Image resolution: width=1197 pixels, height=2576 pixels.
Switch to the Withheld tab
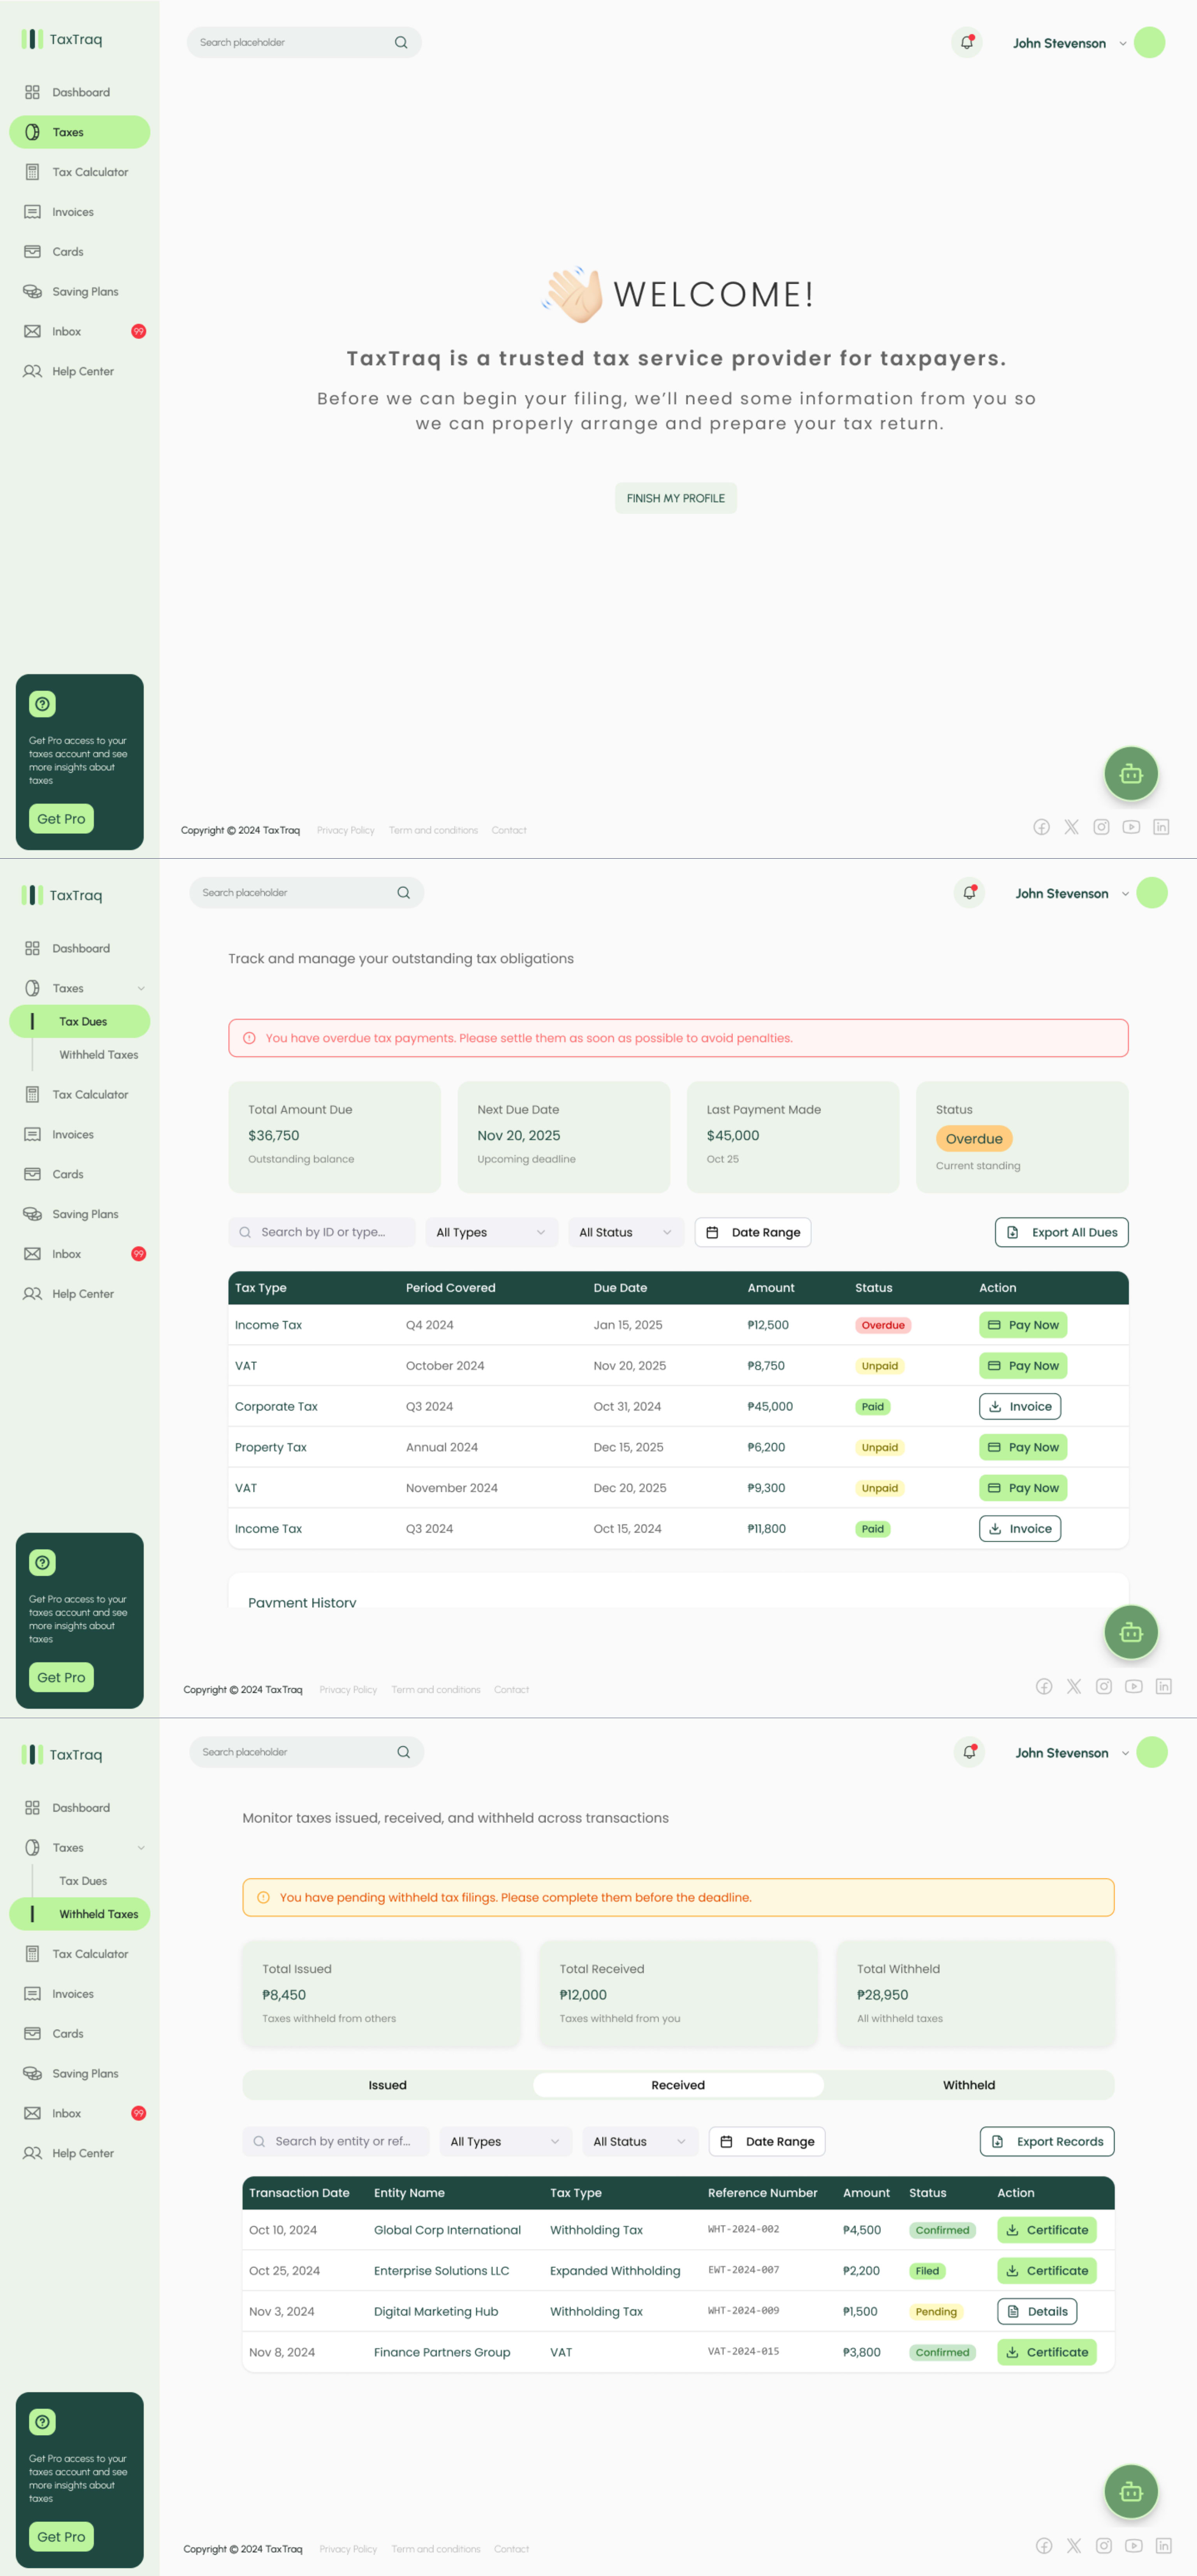point(969,2085)
